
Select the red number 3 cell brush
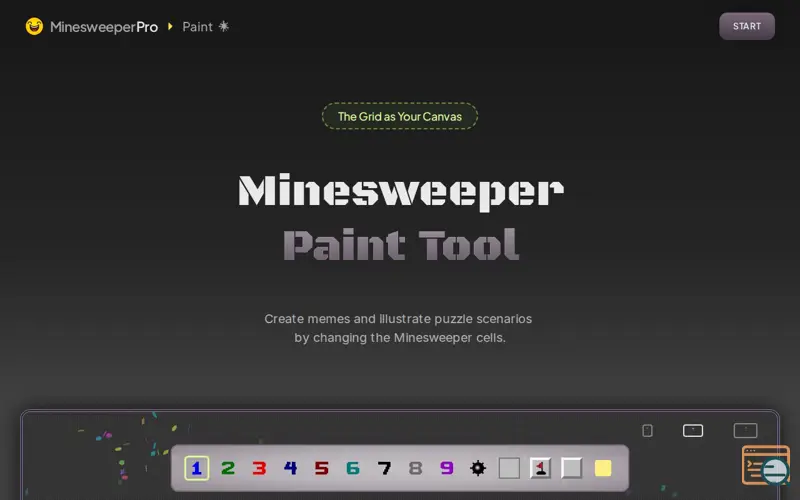[259, 468]
